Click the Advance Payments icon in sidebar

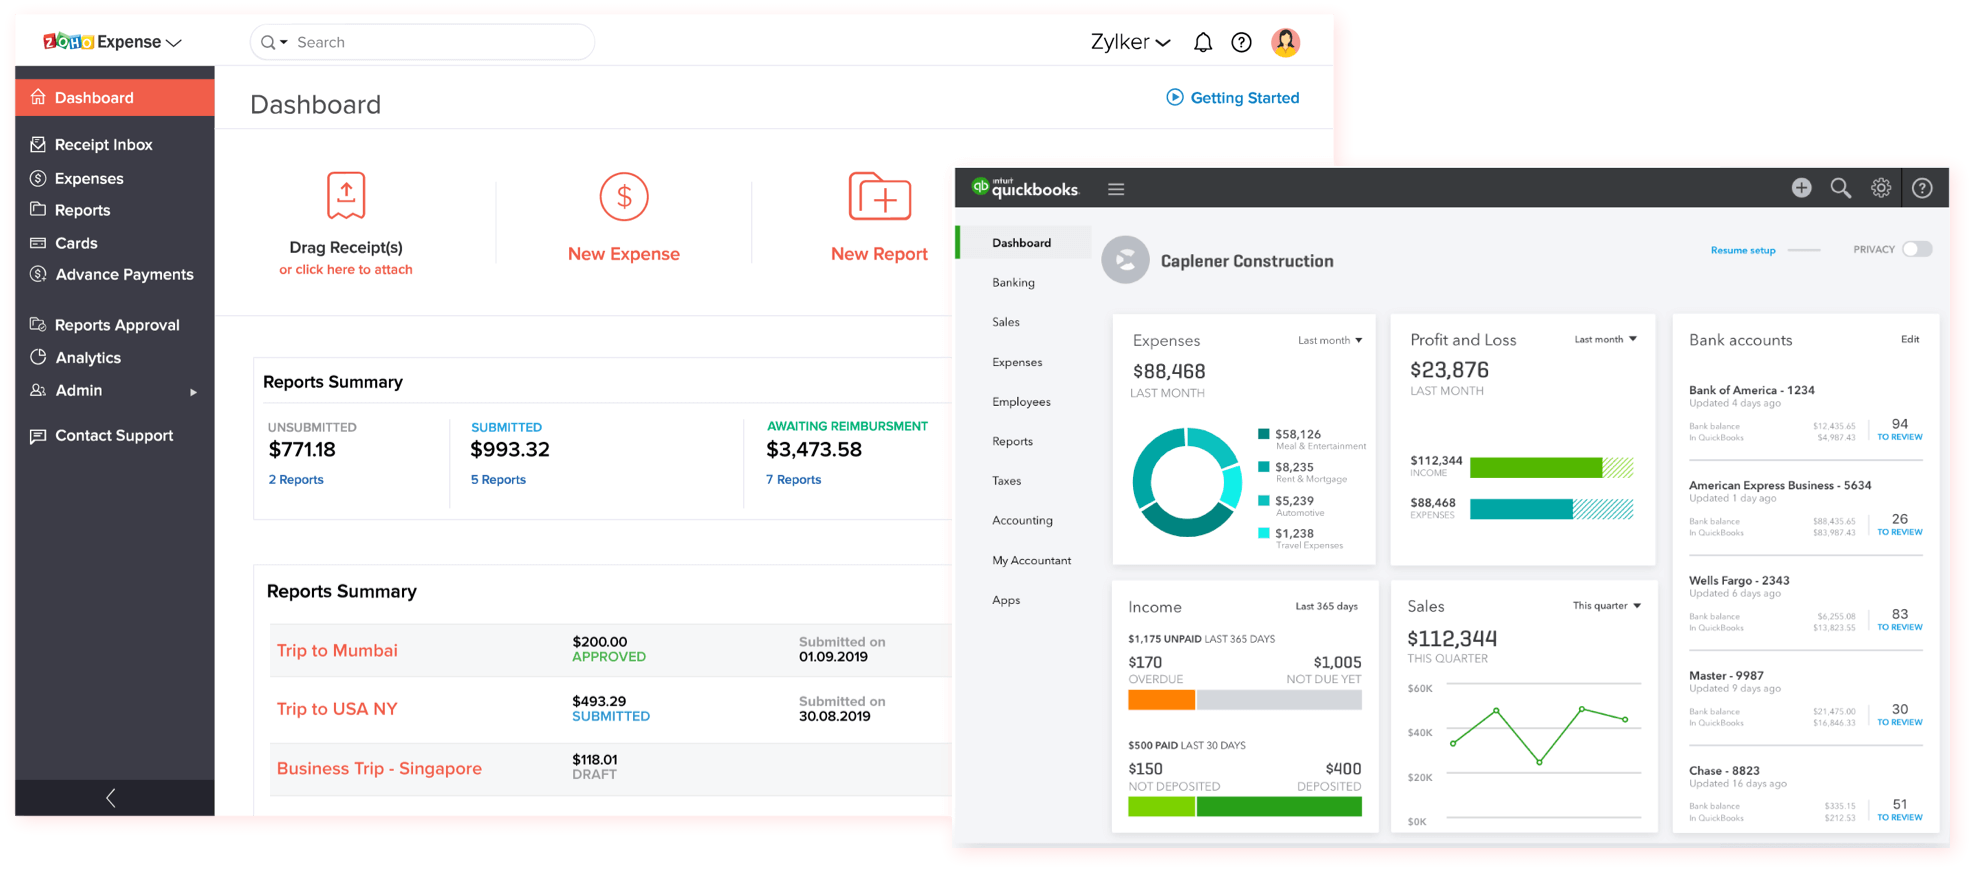[x=38, y=274]
